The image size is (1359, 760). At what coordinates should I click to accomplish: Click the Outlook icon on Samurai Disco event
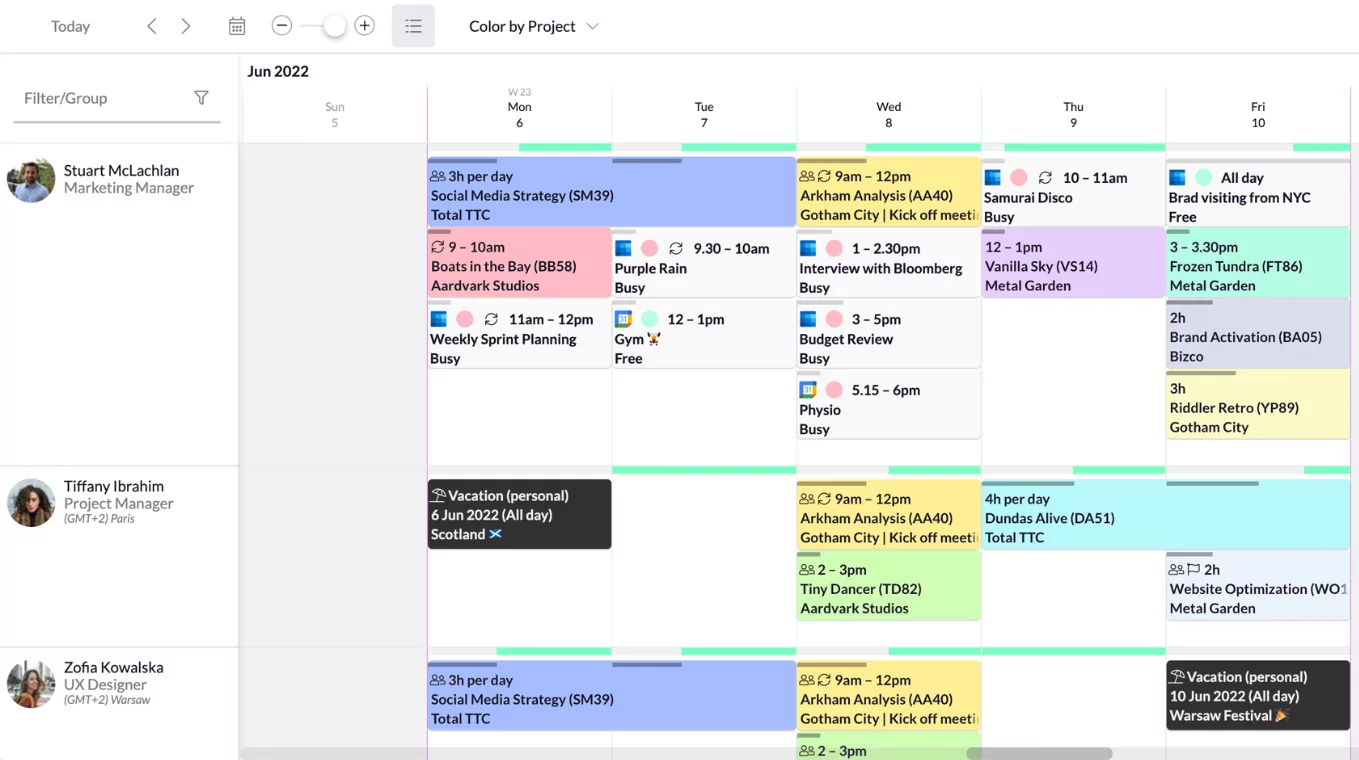click(x=993, y=177)
